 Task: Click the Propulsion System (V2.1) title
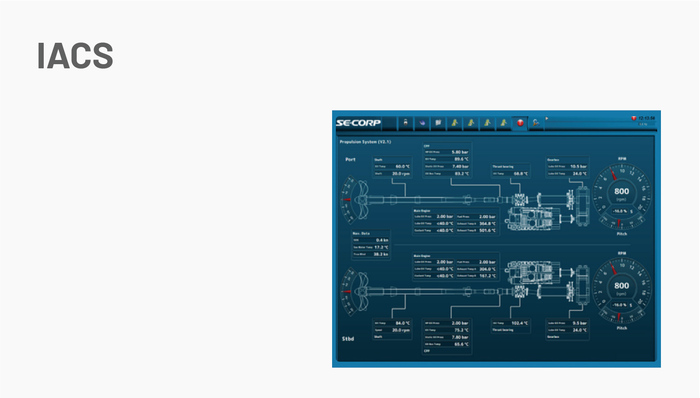pyautogui.click(x=365, y=142)
